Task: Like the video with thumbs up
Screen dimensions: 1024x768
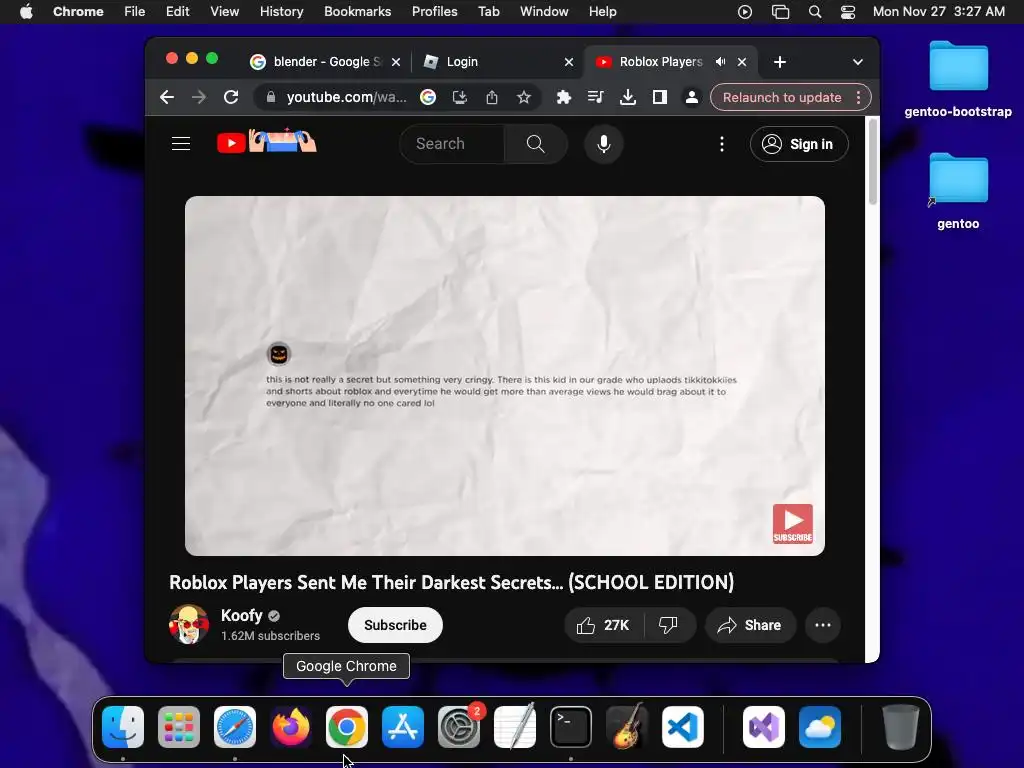Action: pos(603,625)
